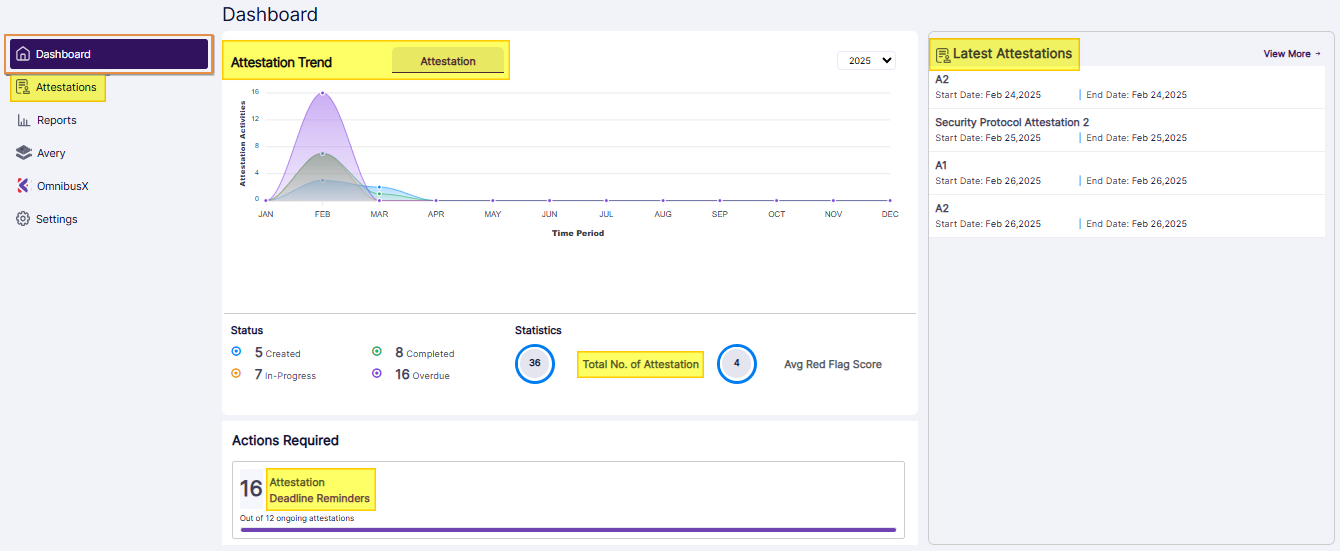Viewport: 1340px width, 551px height.
Task: Switch to the Attestation tab in trend chart
Action: 448,61
